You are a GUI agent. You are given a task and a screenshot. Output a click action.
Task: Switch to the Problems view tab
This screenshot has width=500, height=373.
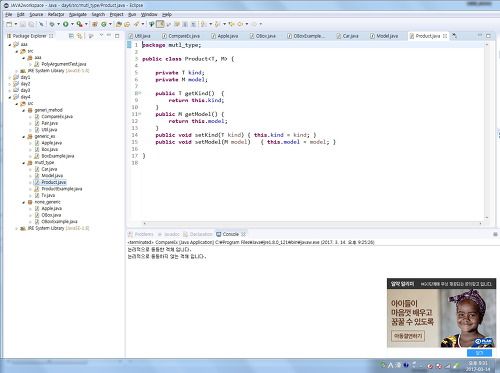click(x=141, y=234)
